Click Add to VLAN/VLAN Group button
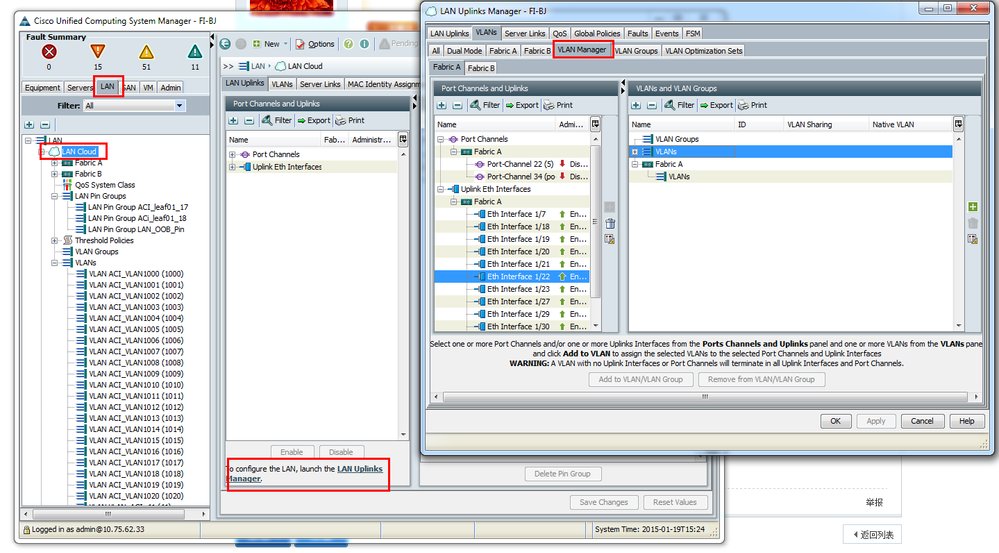 (640, 379)
